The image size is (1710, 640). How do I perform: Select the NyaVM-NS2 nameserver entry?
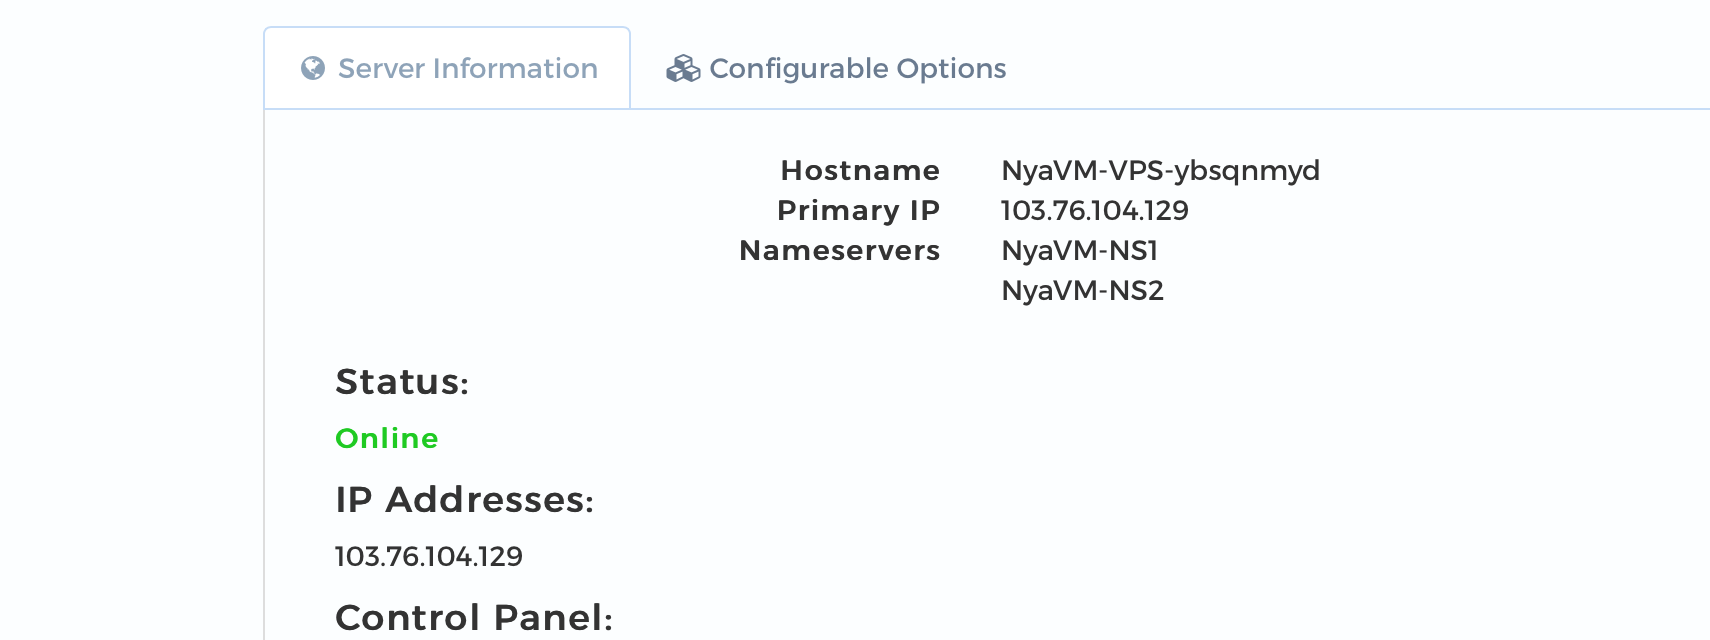pos(1082,290)
